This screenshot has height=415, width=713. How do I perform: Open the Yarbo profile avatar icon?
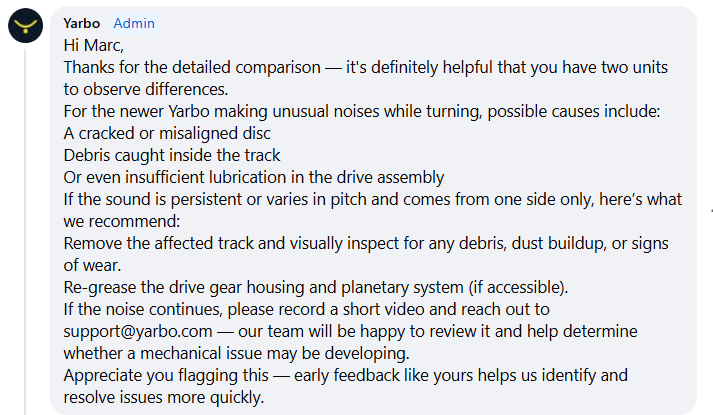pyautogui.click(x=25, y=25)
